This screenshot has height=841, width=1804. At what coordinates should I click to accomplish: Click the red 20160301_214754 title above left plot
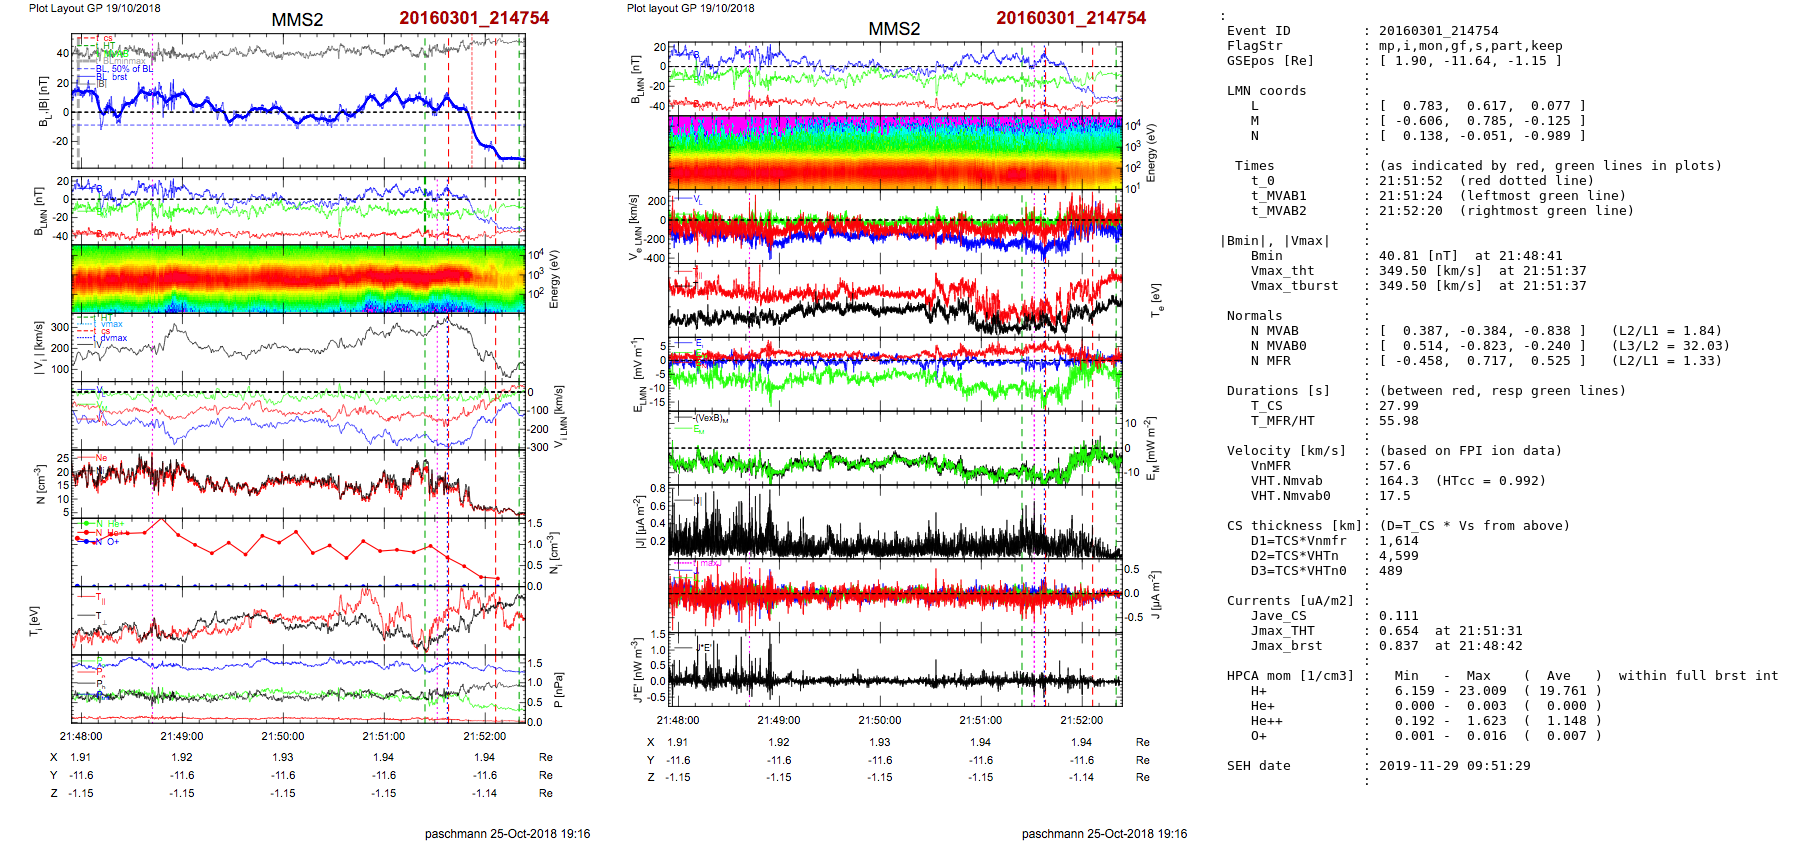[x=474, y=18]
